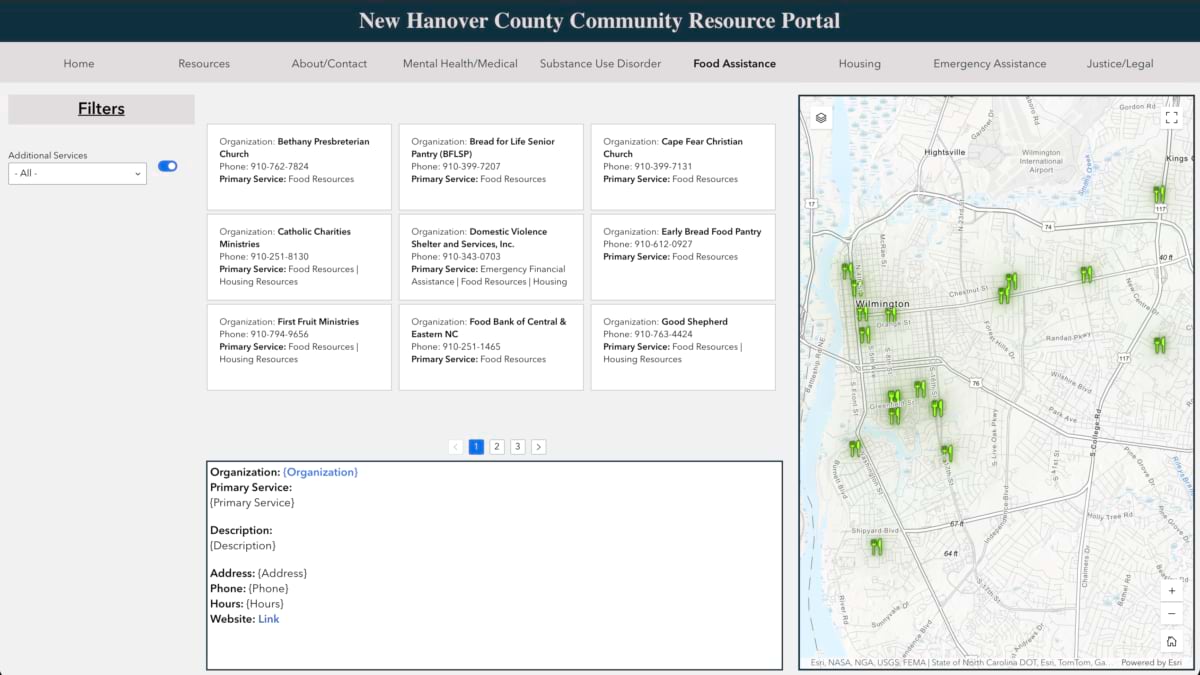Click phone number 910-399-7207
1200x675 pixels.
471,167
